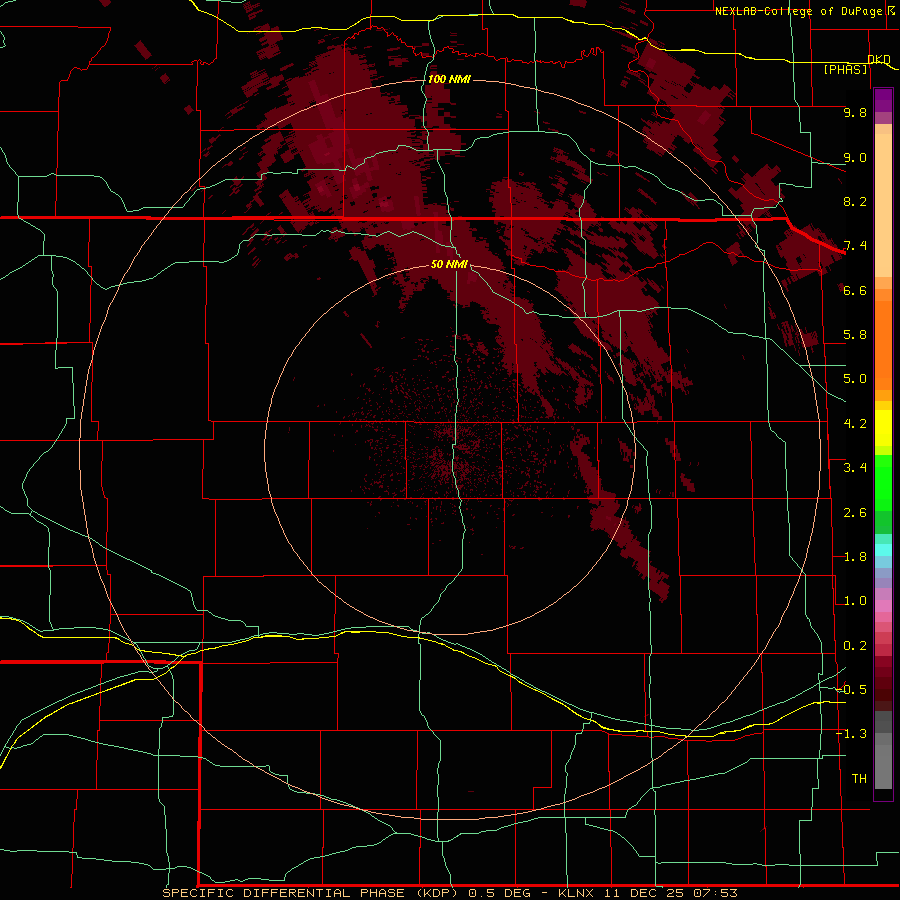
Task: Click the 1.0 scale value
Action: click(855, 601)
